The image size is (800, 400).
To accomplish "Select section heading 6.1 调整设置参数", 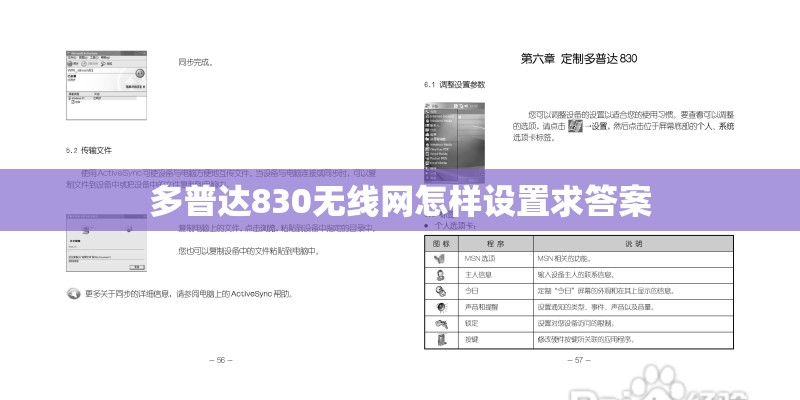I will pos(454,85).
